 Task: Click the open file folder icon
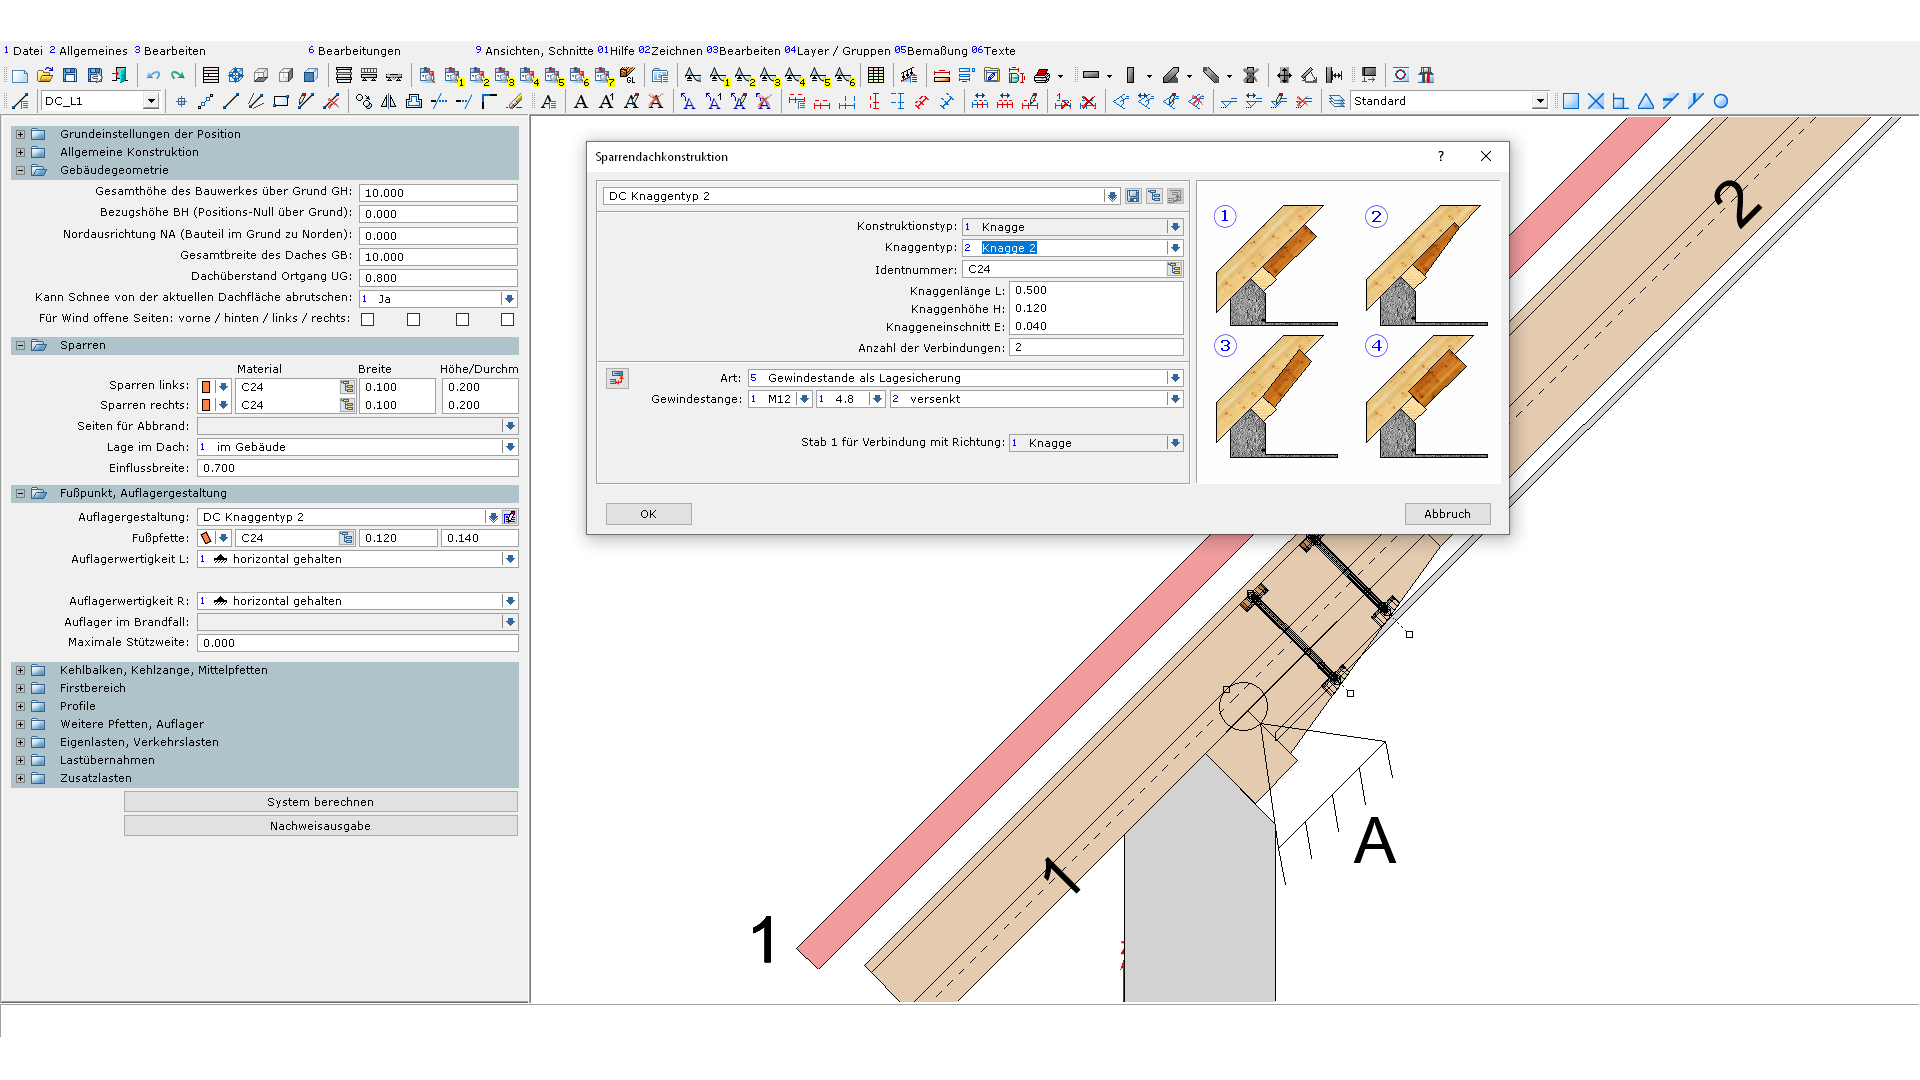pos(45,75)
